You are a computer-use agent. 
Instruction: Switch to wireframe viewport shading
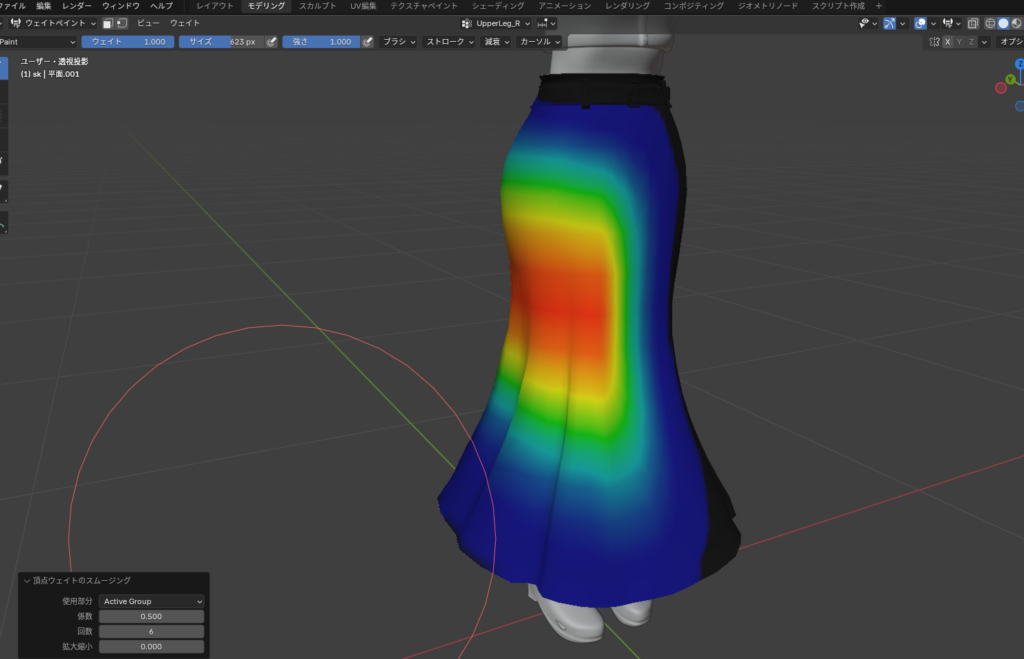coord(990,23)
